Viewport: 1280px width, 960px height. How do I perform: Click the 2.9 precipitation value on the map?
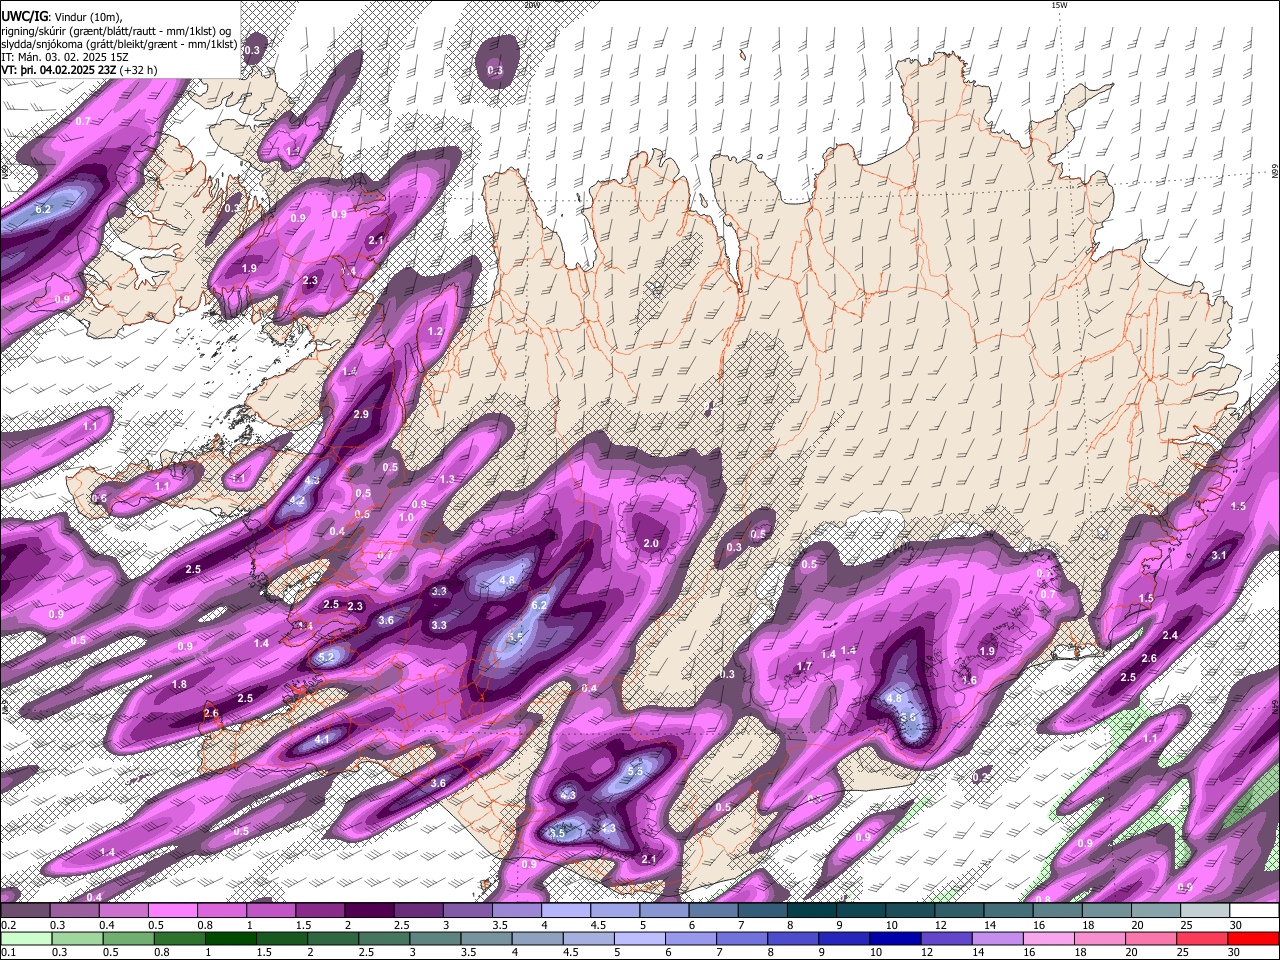[361, 414]
